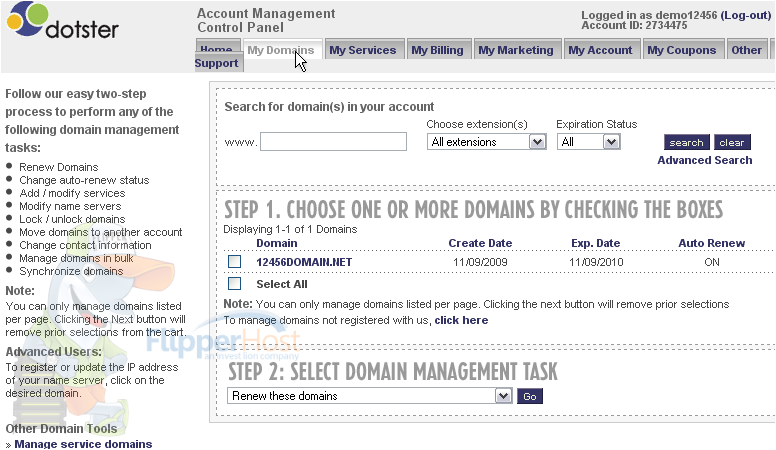Screen dimensions: 776x450
Task: Click 'Lock / unlock domains' list item
Action: [72, 219]
